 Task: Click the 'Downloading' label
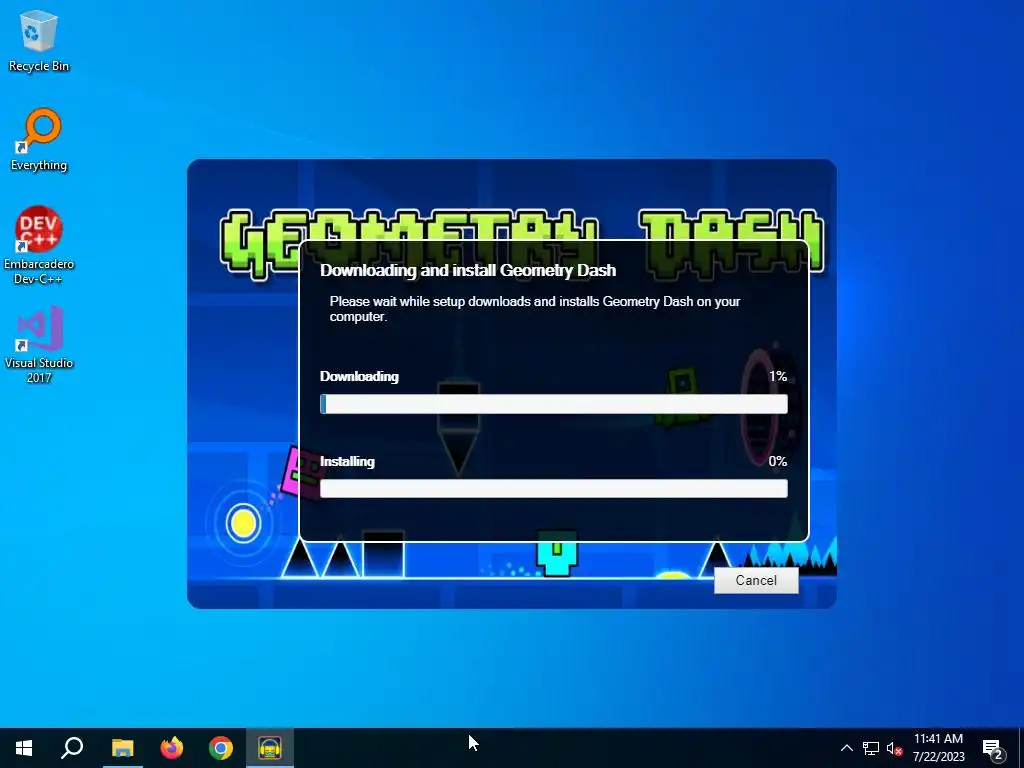pyautogui.click(x=359, y=376)
